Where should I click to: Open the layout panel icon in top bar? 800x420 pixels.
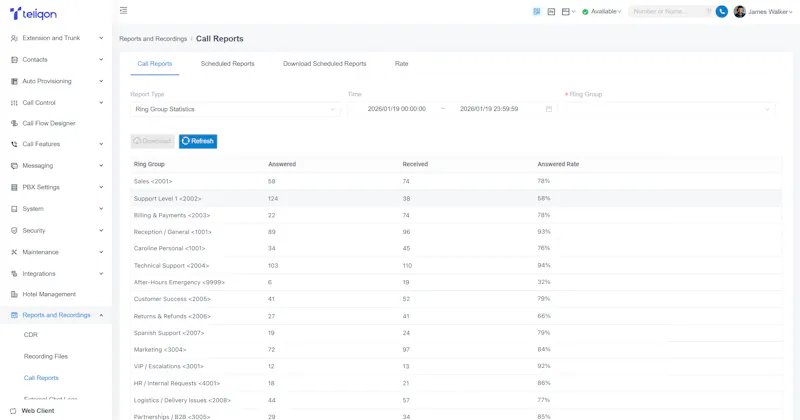[x=565, y=11]
